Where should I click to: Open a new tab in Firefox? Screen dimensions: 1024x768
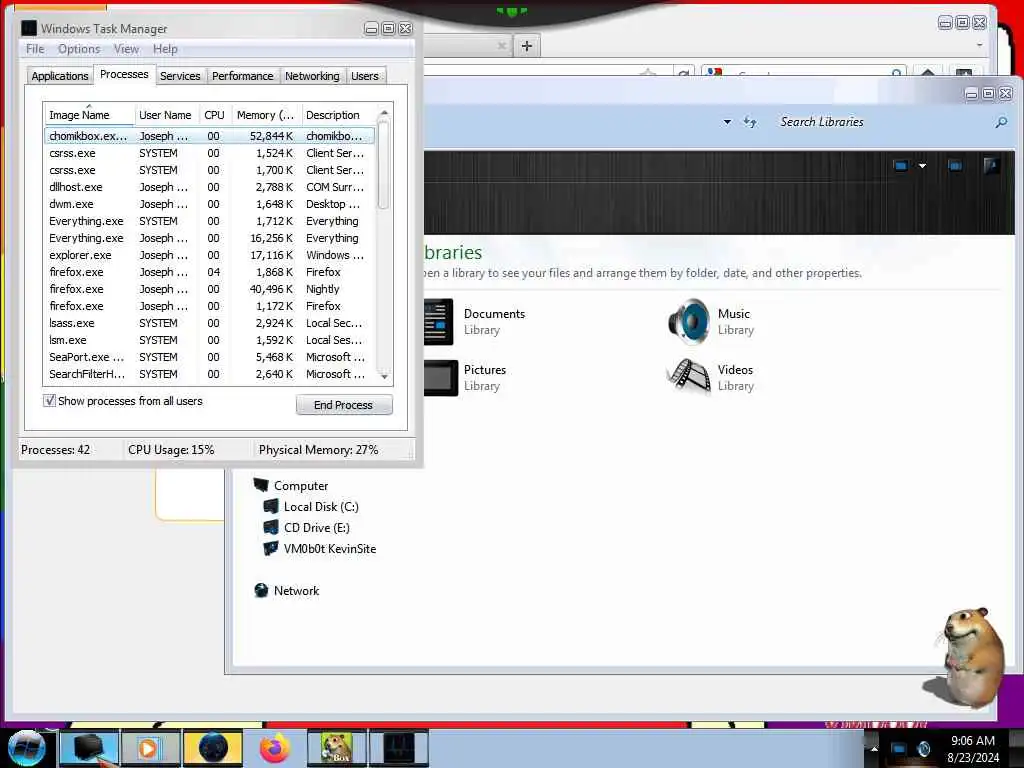point(526,46)
